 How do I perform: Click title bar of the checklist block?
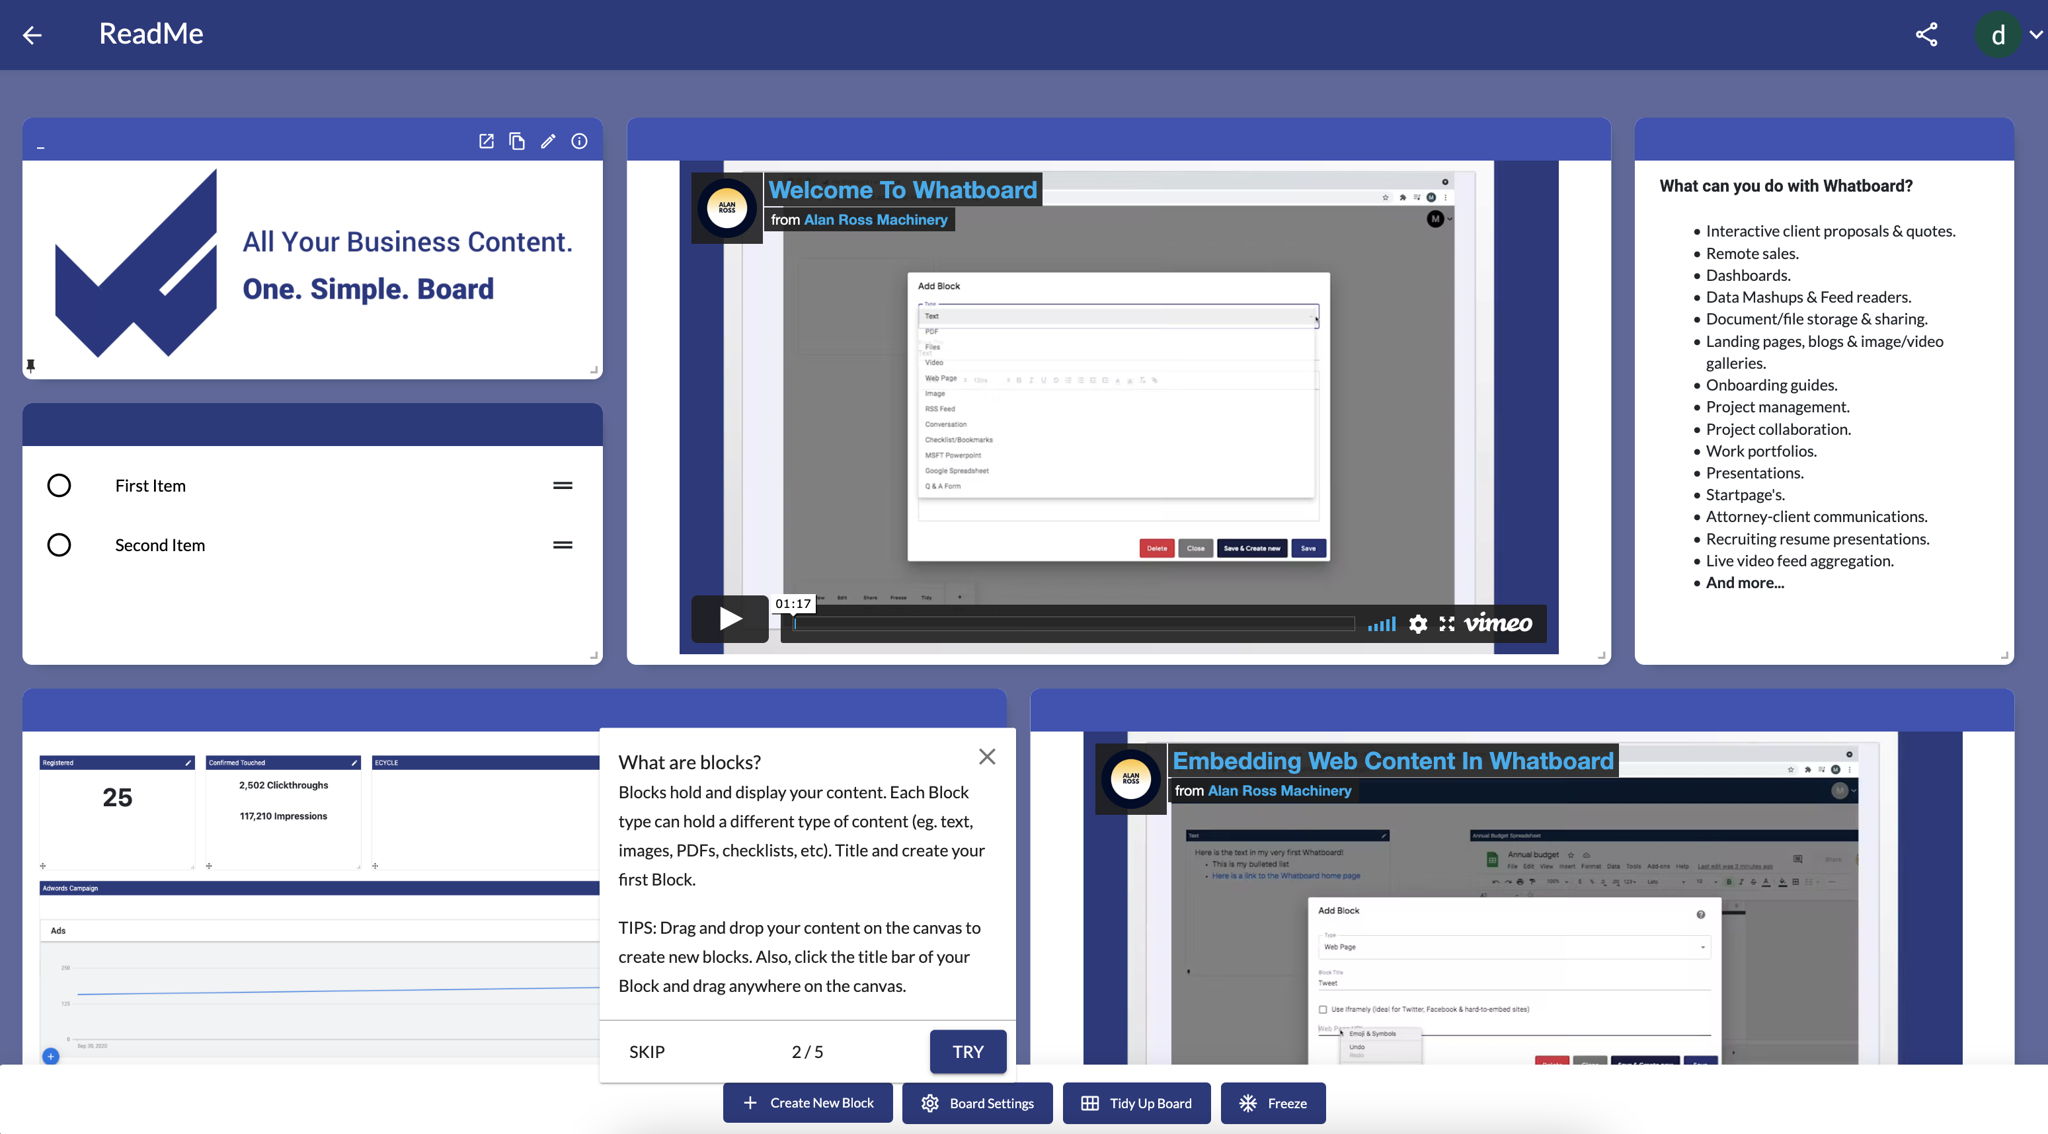(x=312, y=424)
